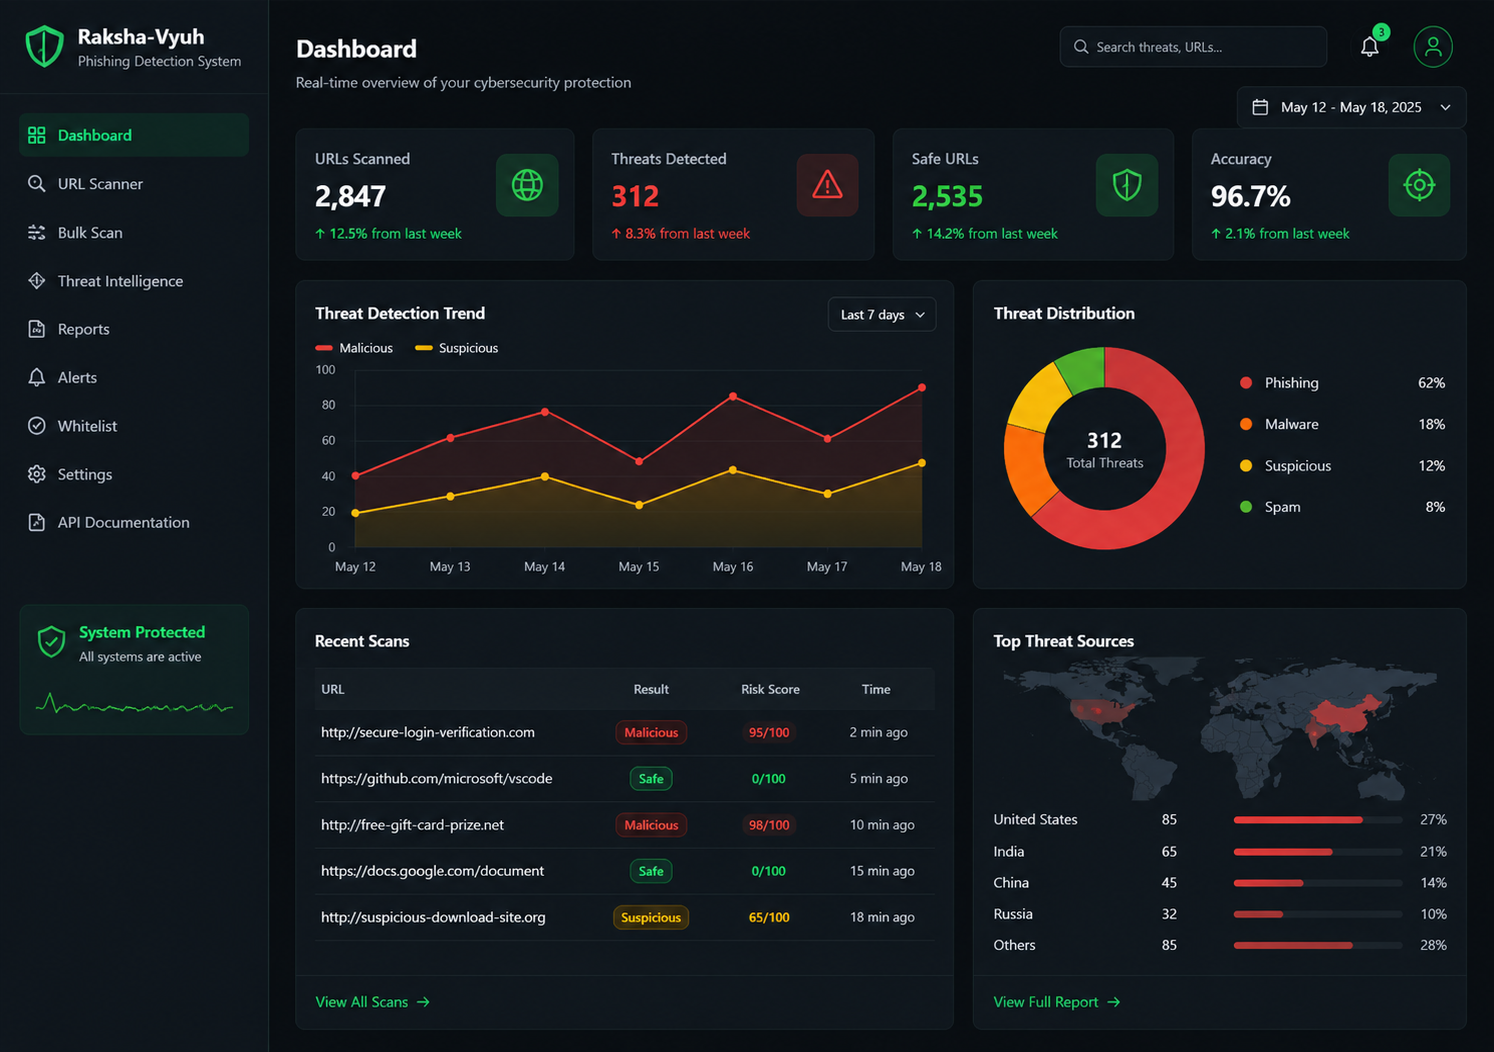
Task: Click the System Protected shield icon
Action: [51, 642]
